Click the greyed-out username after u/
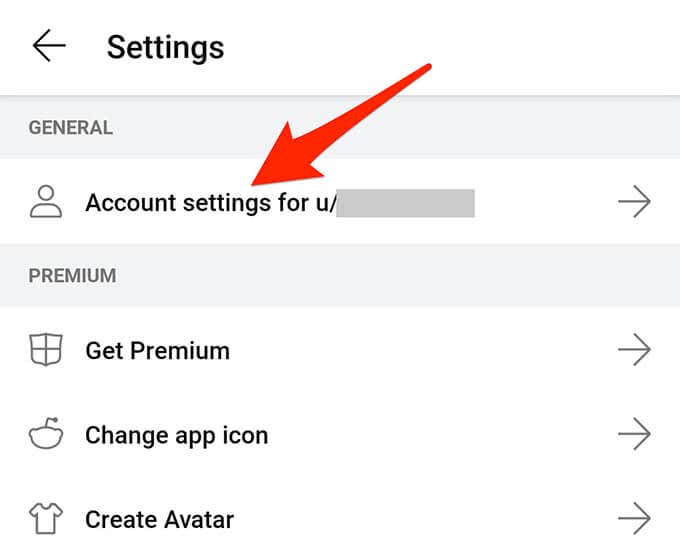 [x=405, y=203]
